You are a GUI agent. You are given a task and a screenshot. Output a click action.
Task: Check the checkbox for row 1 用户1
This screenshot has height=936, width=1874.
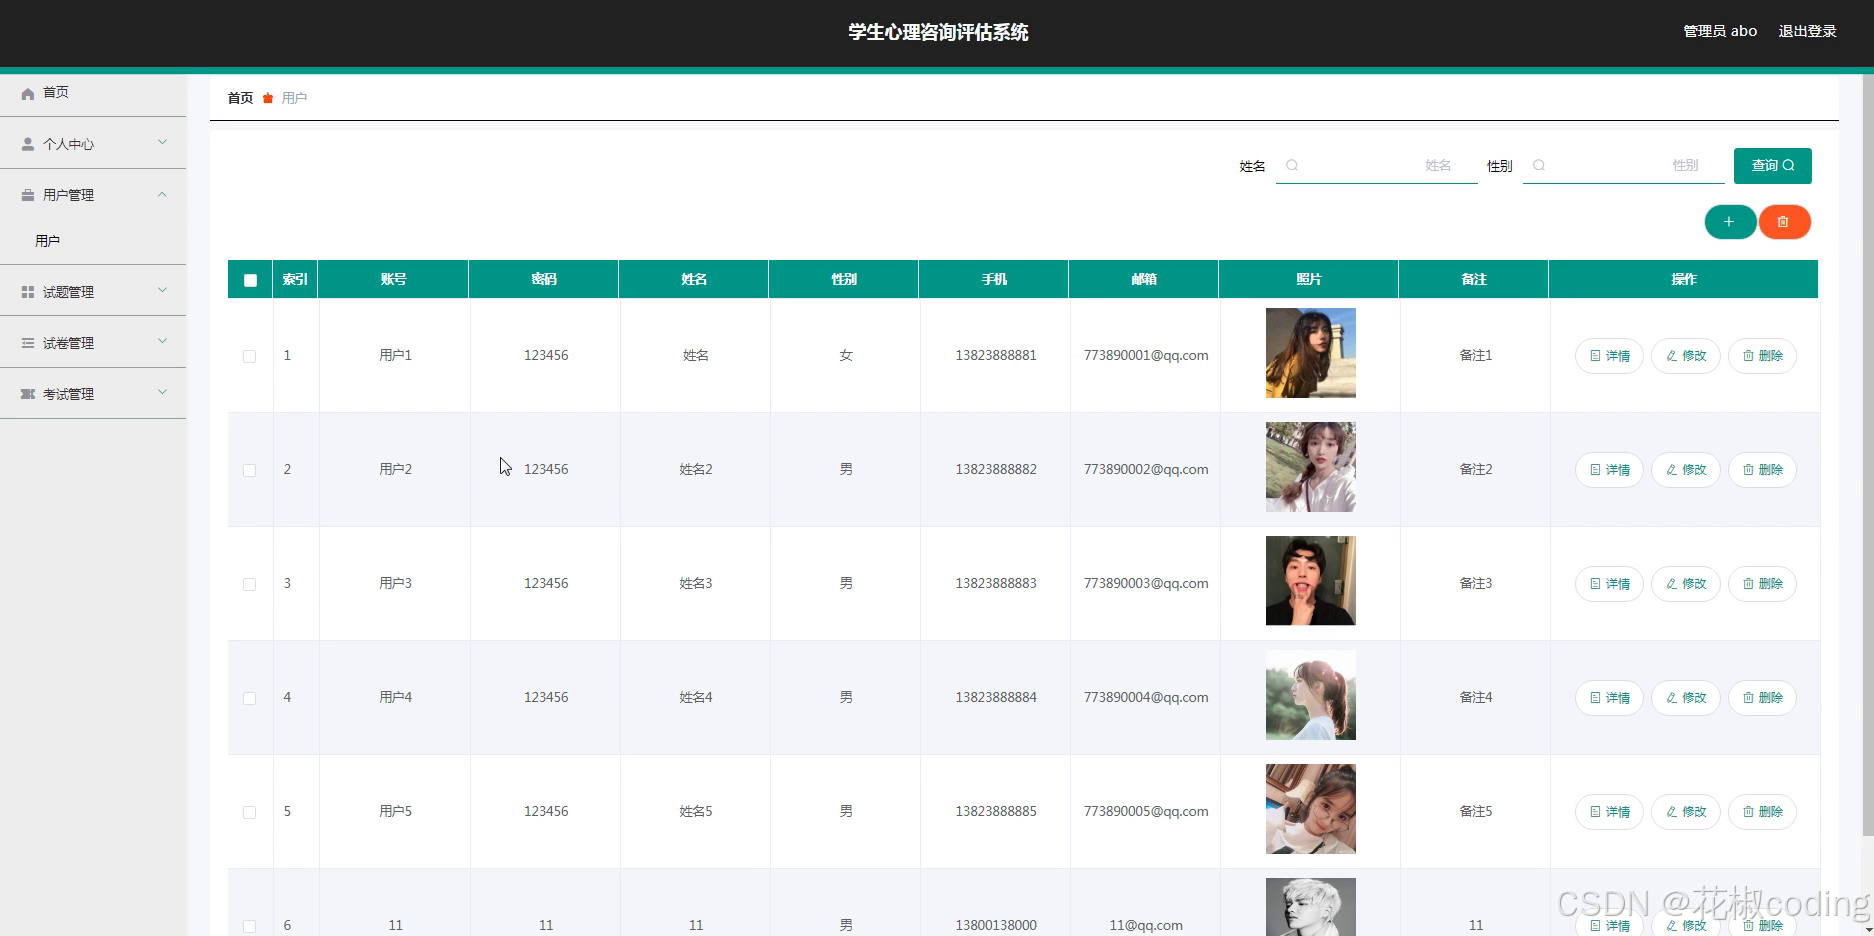pyautogui.click(x=249, y=356)
